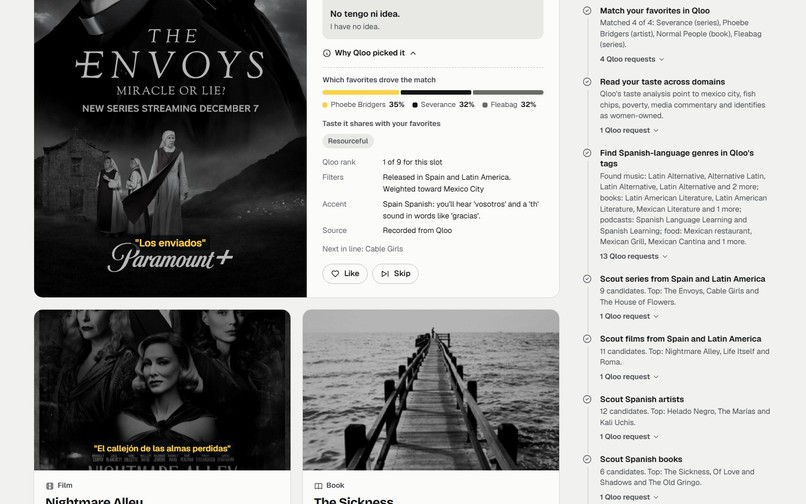Click the yellow Phoebe Bridgers match bar
The height and width of the screenshot is (504, 806).
pyautogui.click(x=360, y=93)
